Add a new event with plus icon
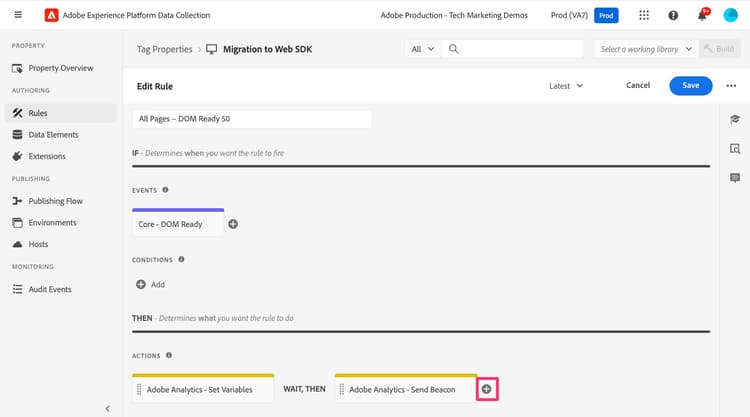The image size is (750, 417). [233, 224]
